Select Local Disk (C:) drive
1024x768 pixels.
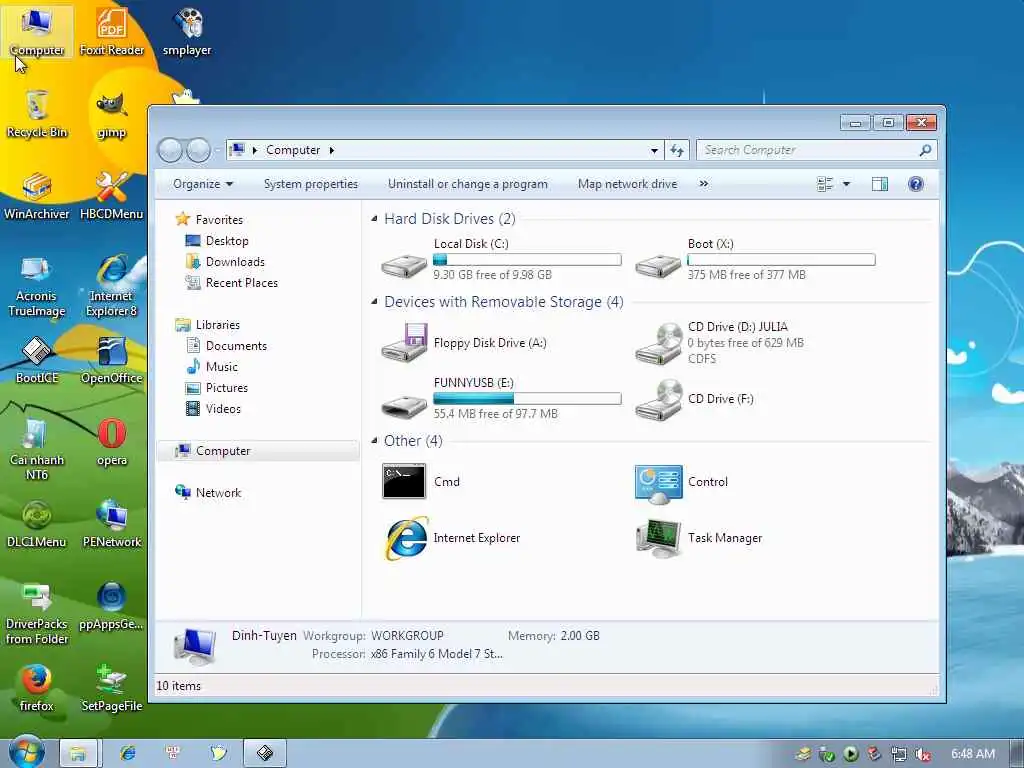(502, 259)
